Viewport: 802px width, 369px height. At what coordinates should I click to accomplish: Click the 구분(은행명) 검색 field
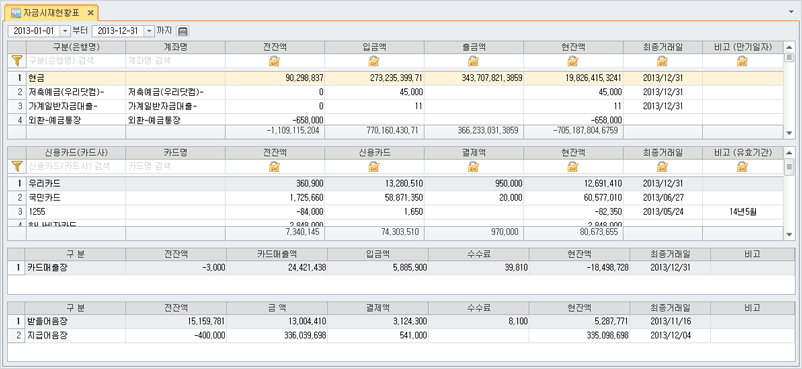pos(76,61)
